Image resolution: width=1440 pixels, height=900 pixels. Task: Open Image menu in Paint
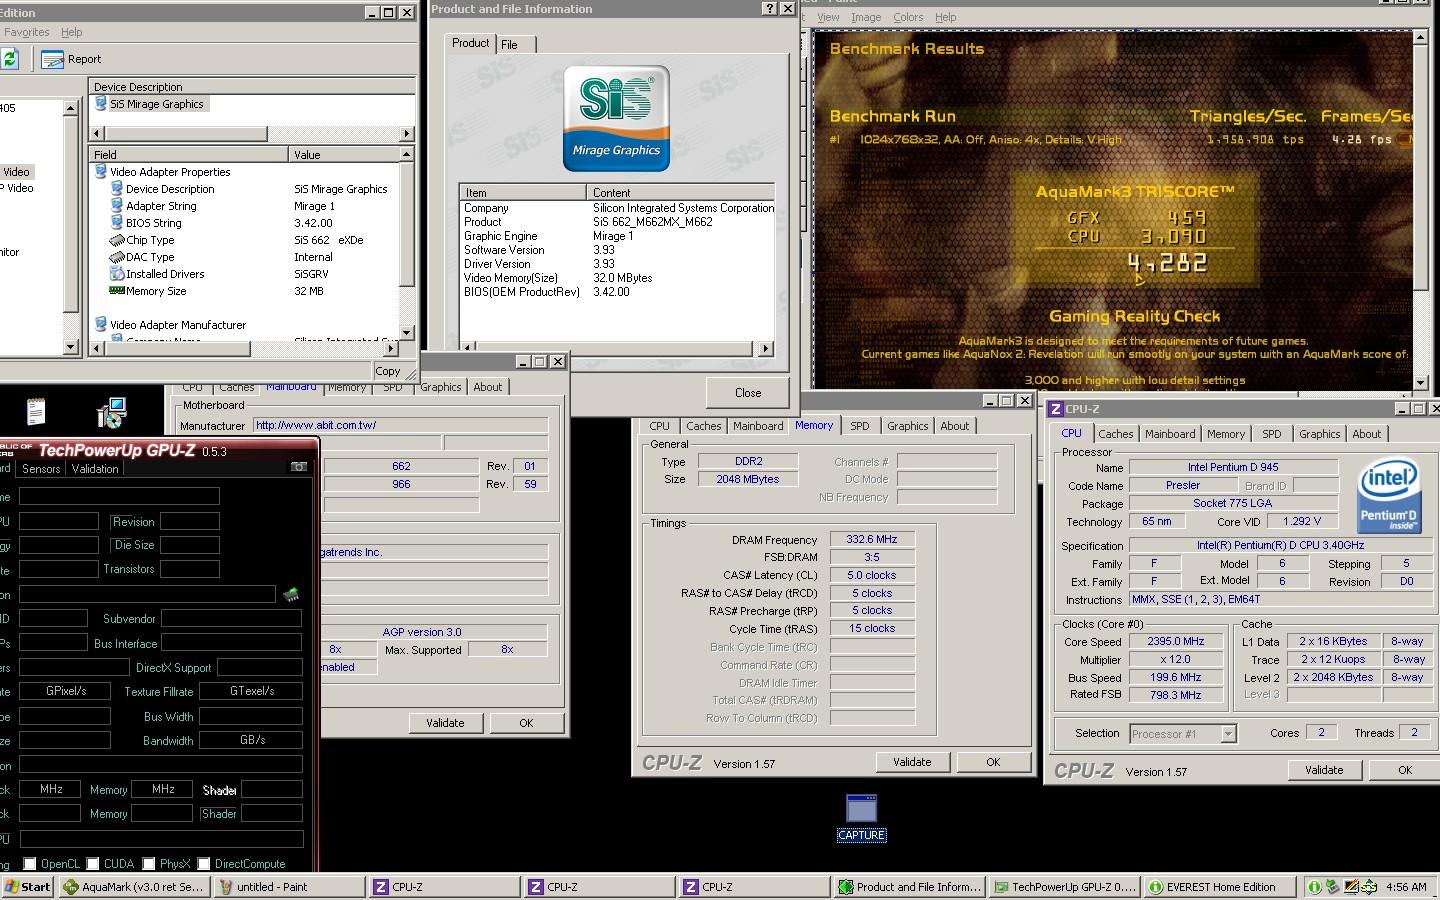[866, 17]
